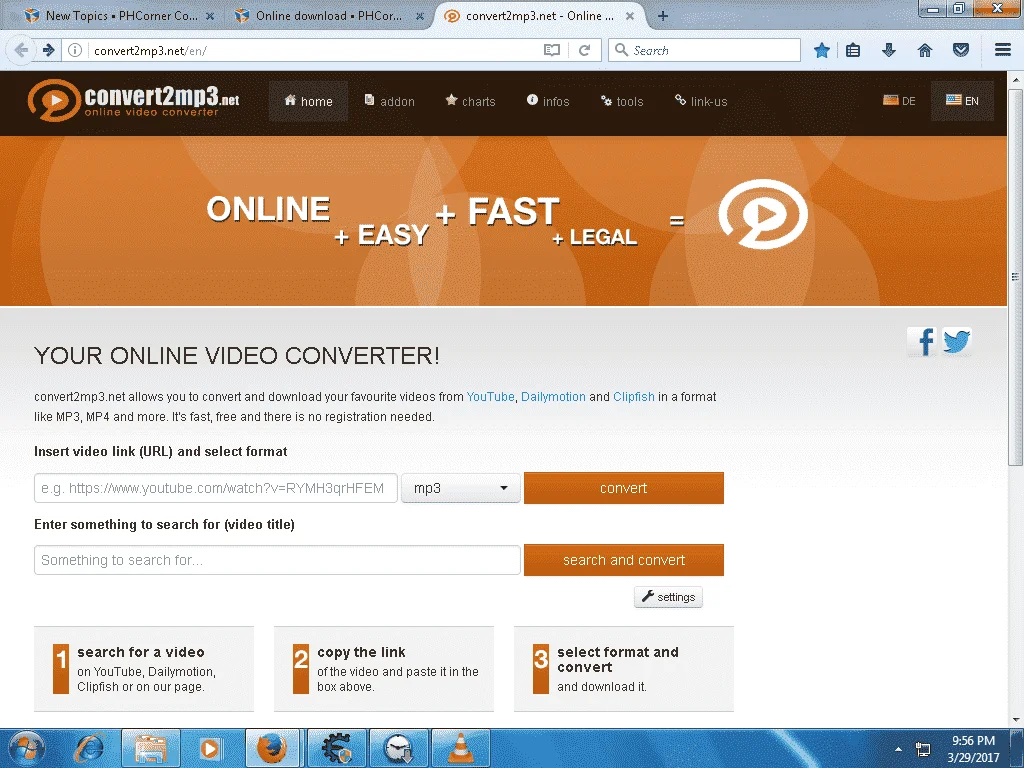
Task: Close the New Topics PHCorner tab
Action: 210,16
